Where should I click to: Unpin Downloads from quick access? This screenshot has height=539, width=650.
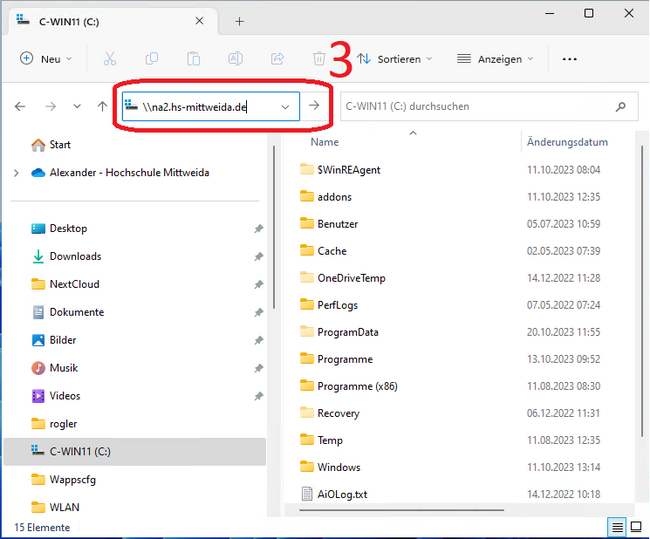pos(258,257)
